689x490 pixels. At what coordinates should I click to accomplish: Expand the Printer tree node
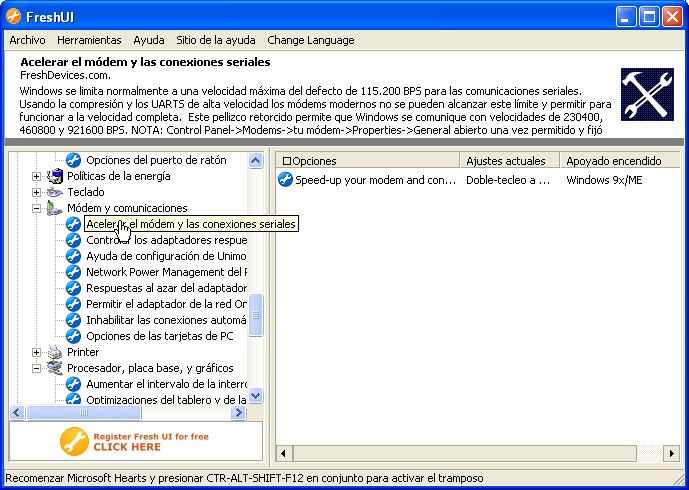(36, 352)
